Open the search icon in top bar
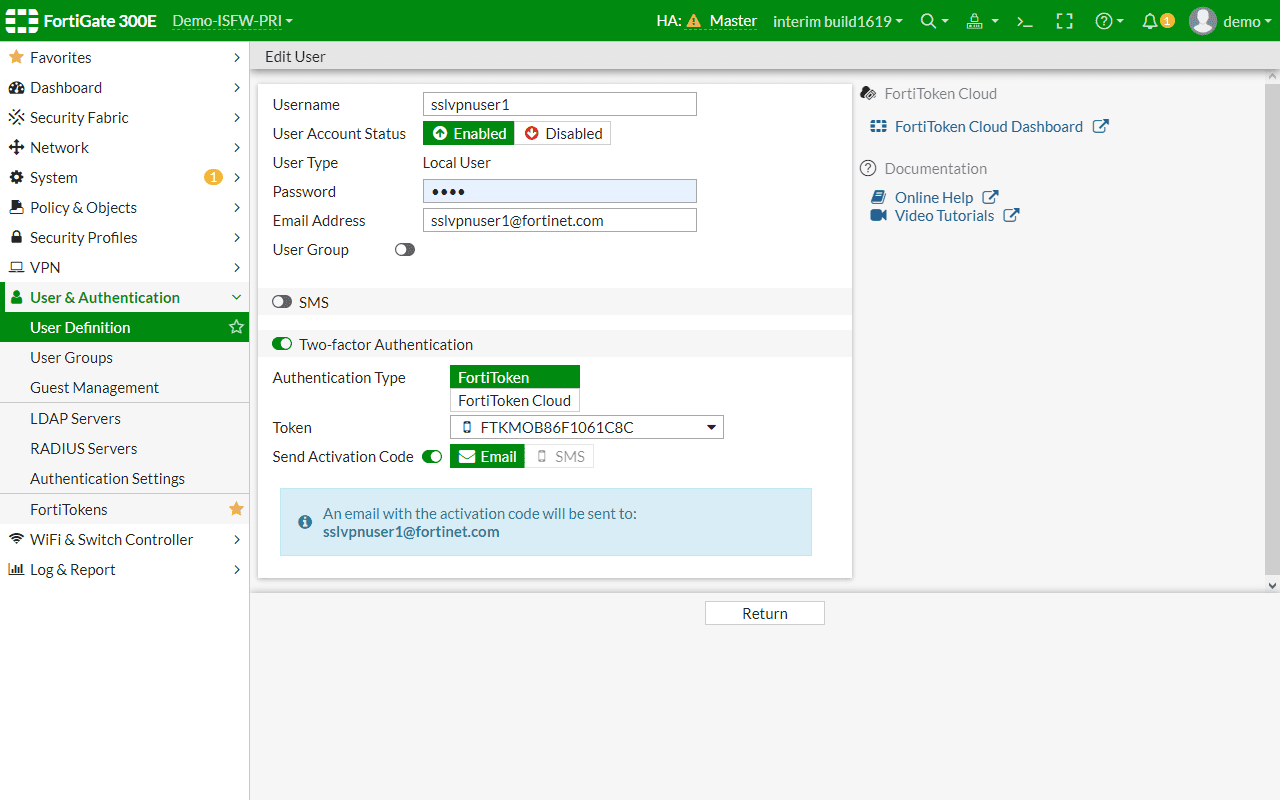Screen dimensions: 1280x800 click(929, 21)
